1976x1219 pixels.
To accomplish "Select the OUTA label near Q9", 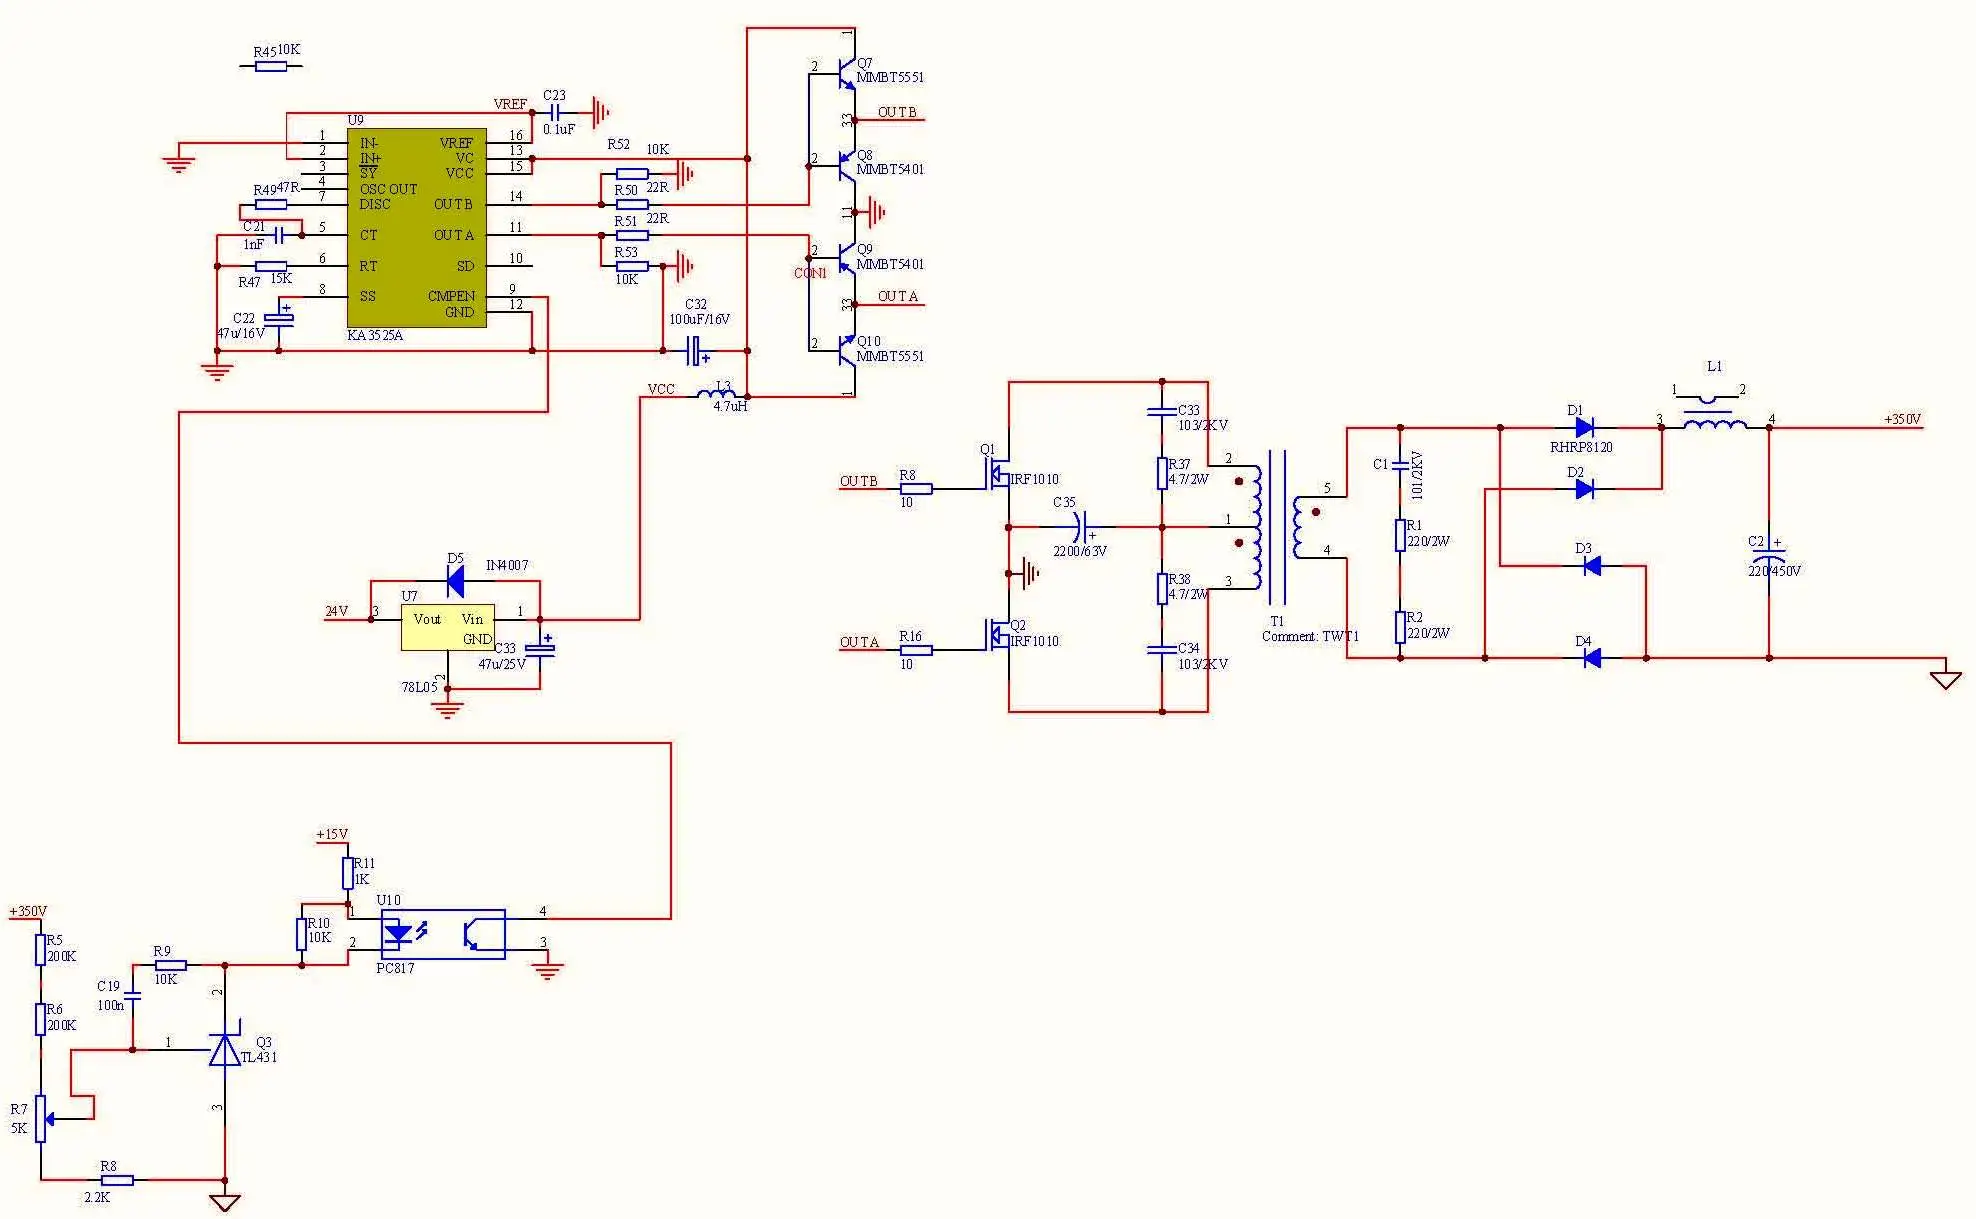I will coord(898,296).
